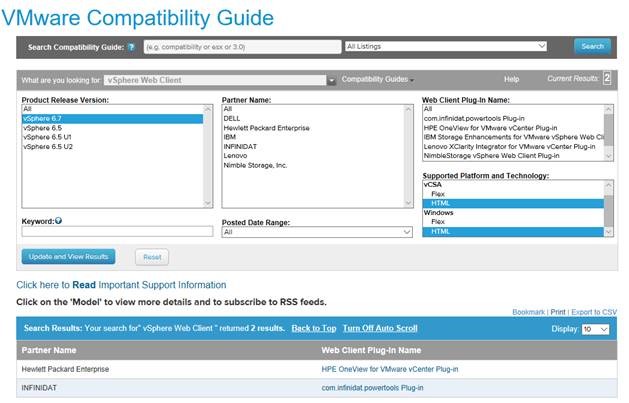
Task: Select vSphere 6.5 release version
Action: click(x=112, y=128)
